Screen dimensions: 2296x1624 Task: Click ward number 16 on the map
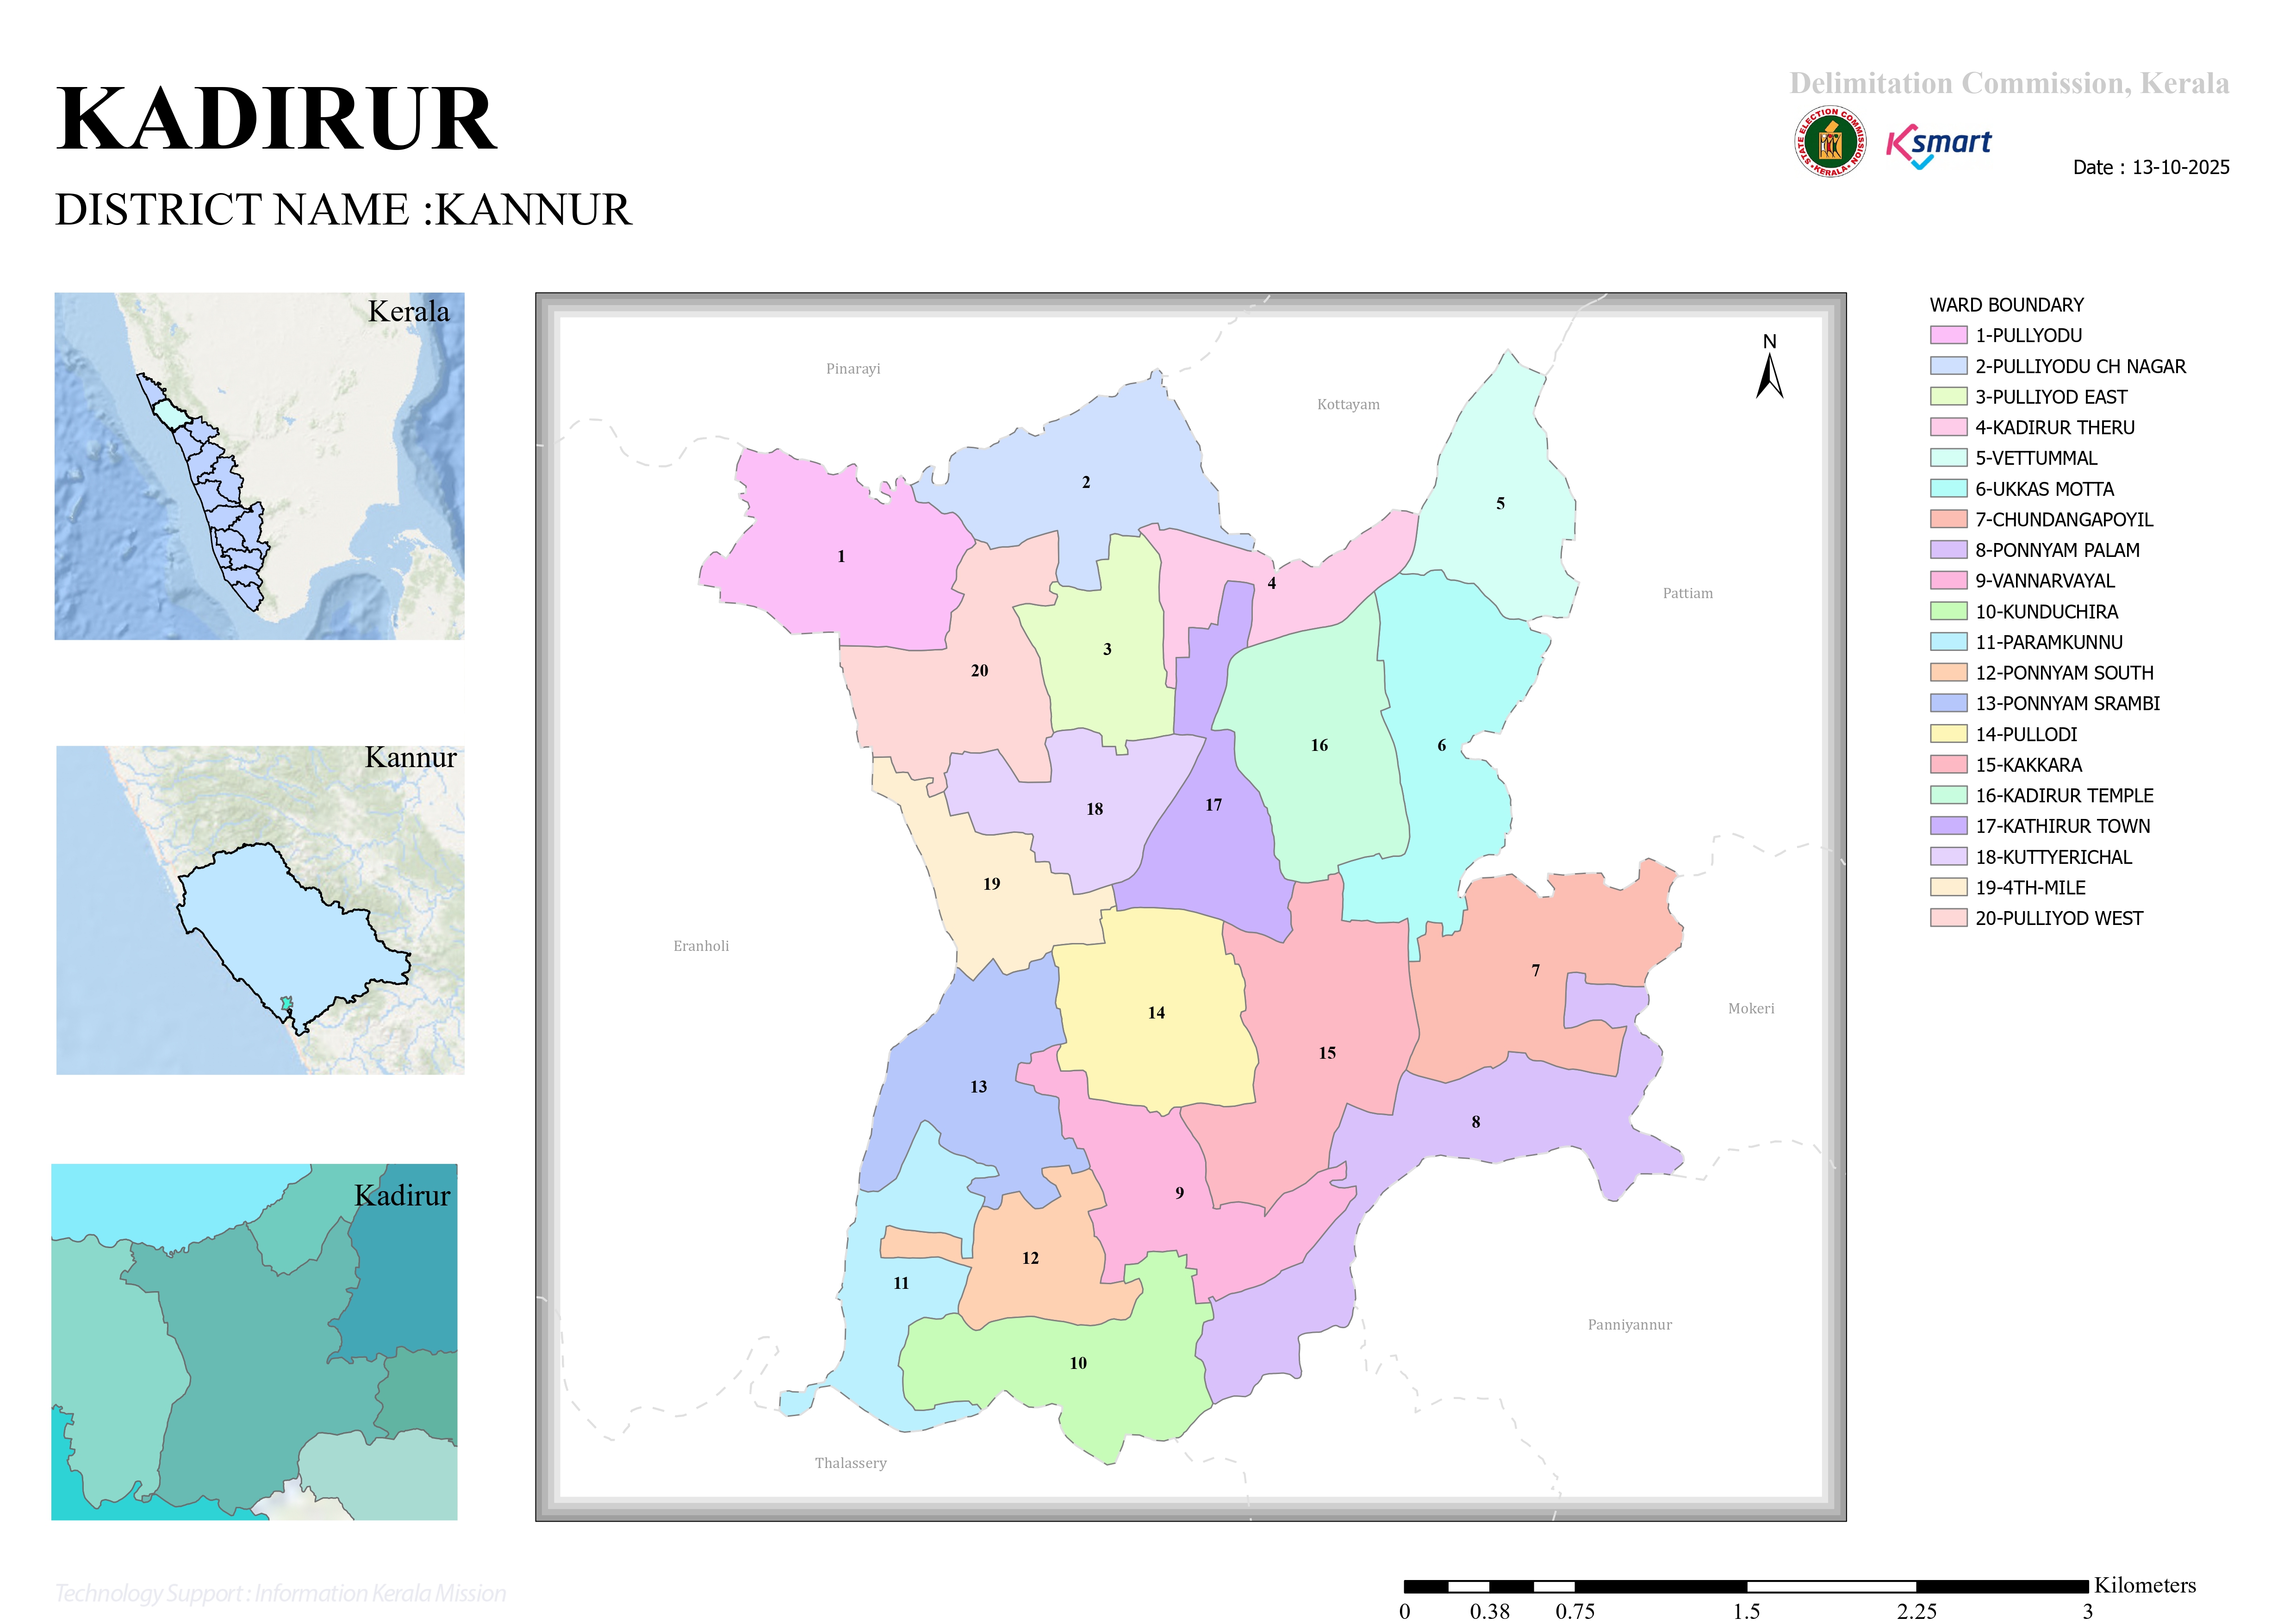click(x=1319, y=745)
